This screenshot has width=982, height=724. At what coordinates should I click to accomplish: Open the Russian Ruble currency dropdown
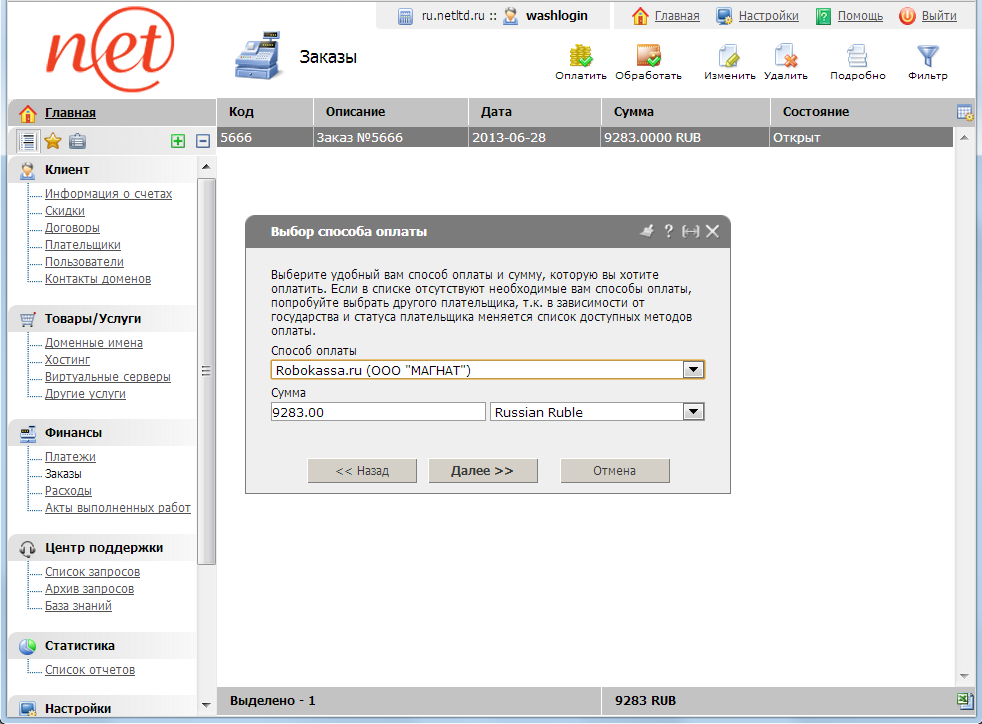click(x=693, y=412)
